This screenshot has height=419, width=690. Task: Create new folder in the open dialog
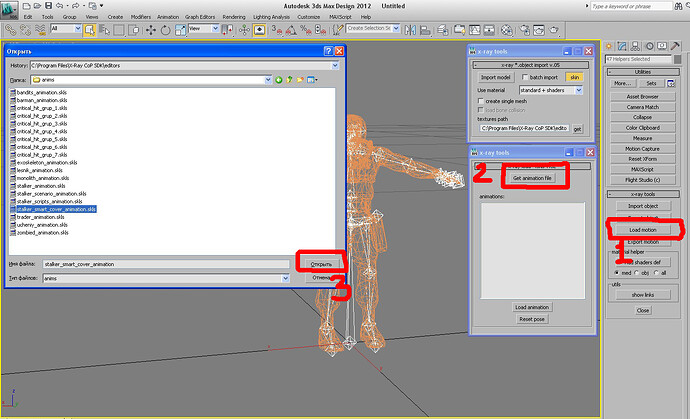(x=300, y=79)
